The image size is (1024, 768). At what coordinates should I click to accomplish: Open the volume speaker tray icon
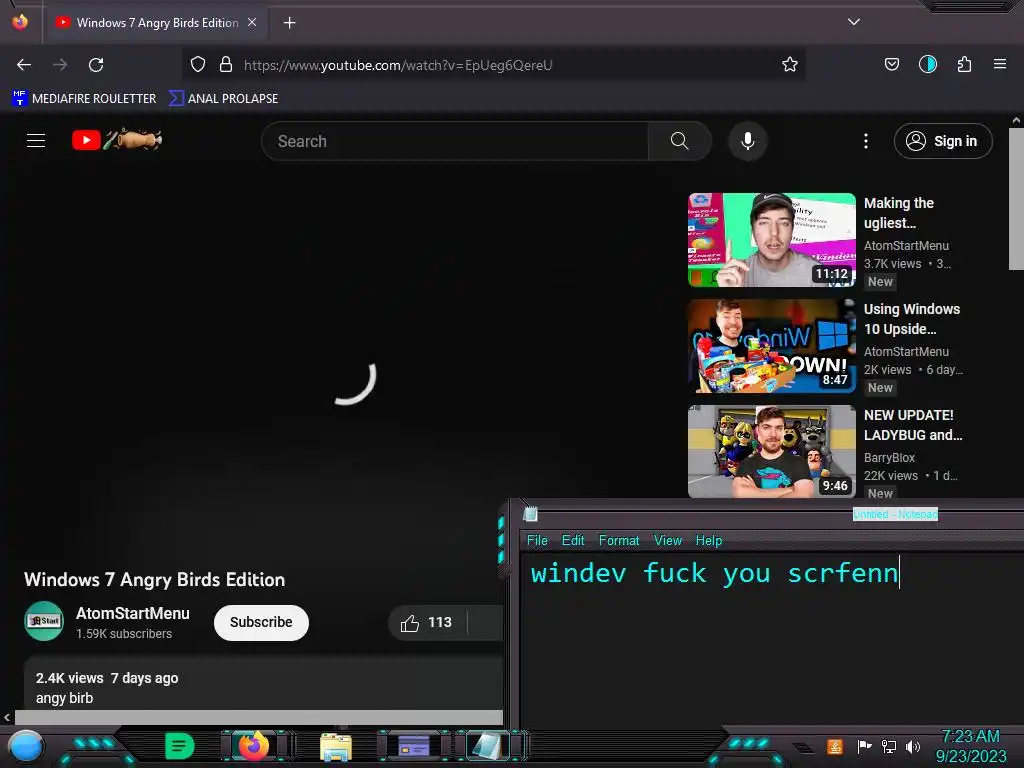point(913,746)
